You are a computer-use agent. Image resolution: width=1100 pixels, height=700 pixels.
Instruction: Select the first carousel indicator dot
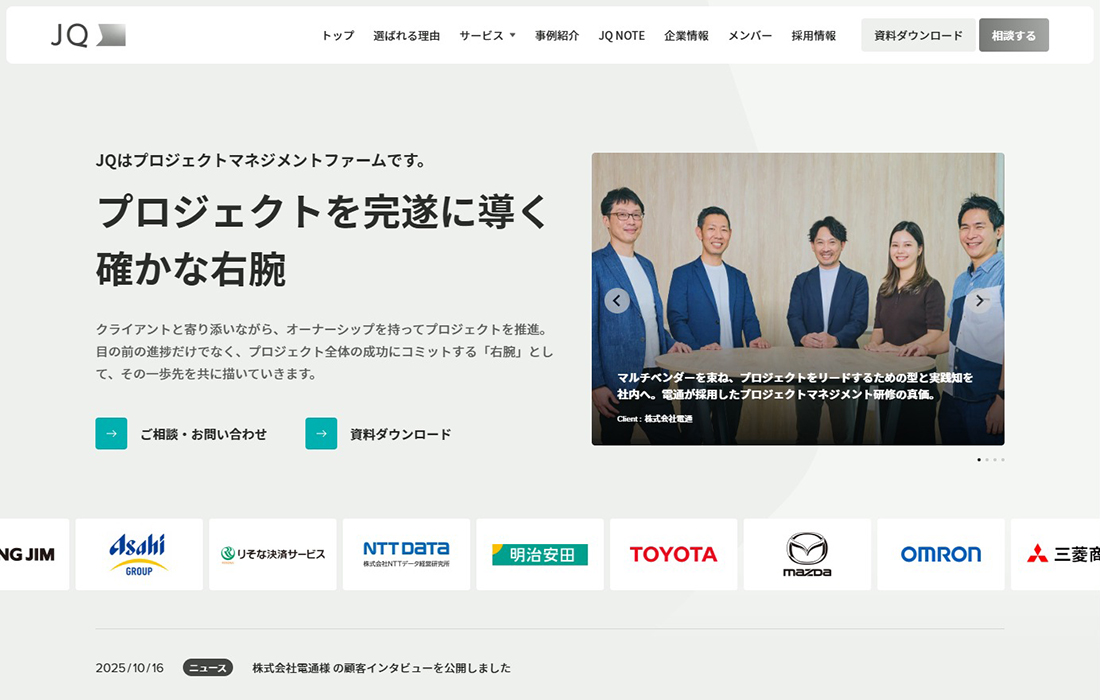978,460
